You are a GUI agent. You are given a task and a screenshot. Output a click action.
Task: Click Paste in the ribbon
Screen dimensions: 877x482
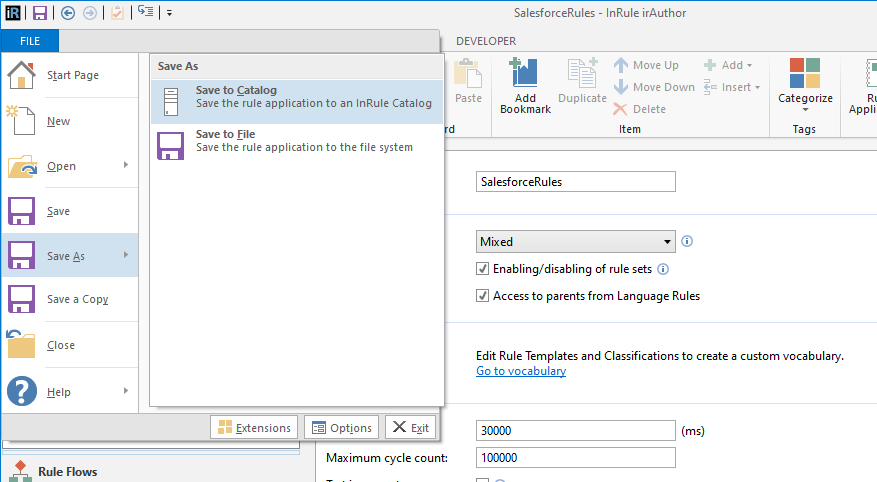468,82
